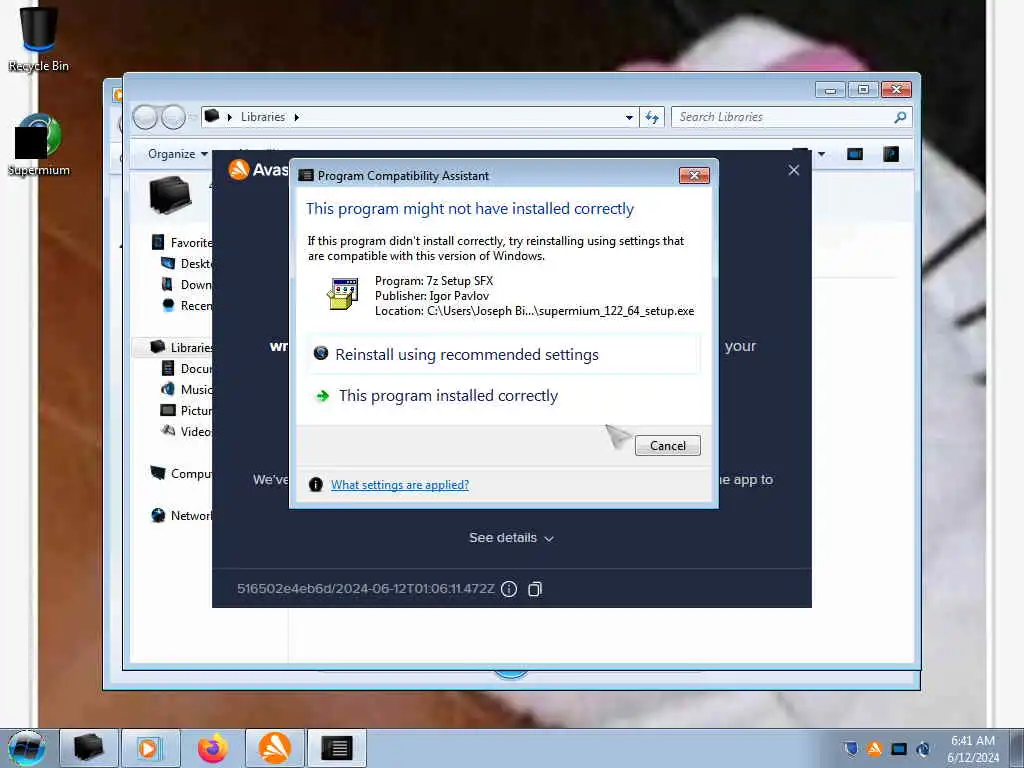Select Music library in the sidebar
The width and height of the screenshot is (1024, 768).
click(187, 389)
